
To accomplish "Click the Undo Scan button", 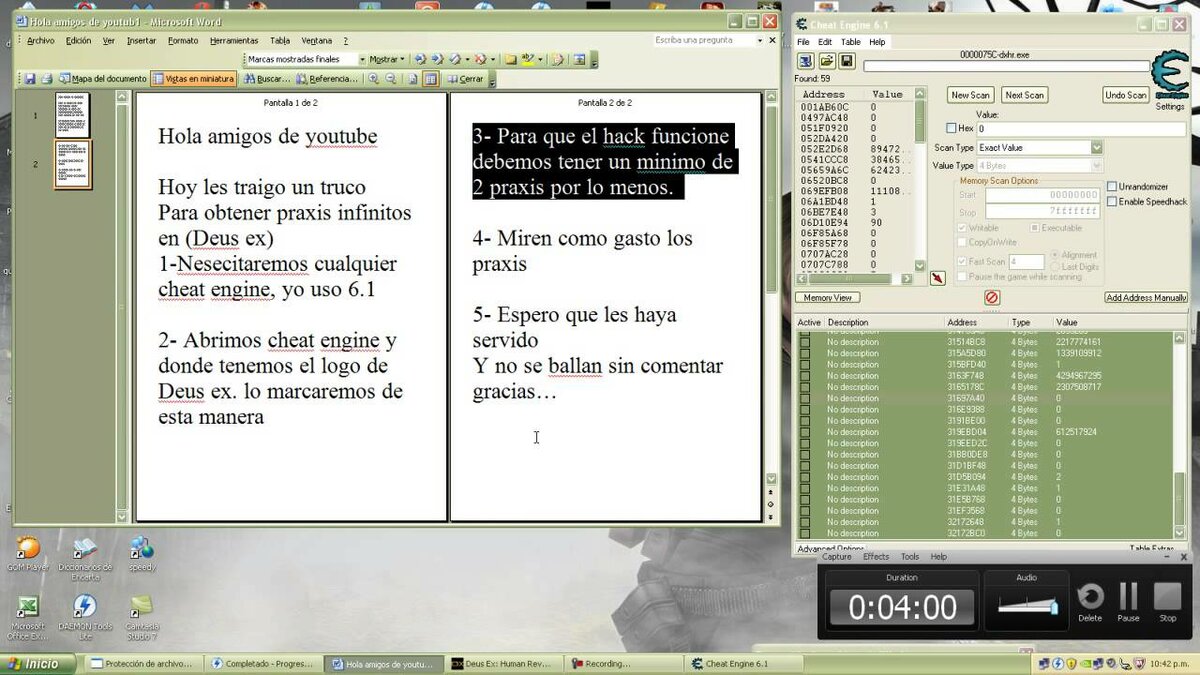I will (x=1125, y=95).
